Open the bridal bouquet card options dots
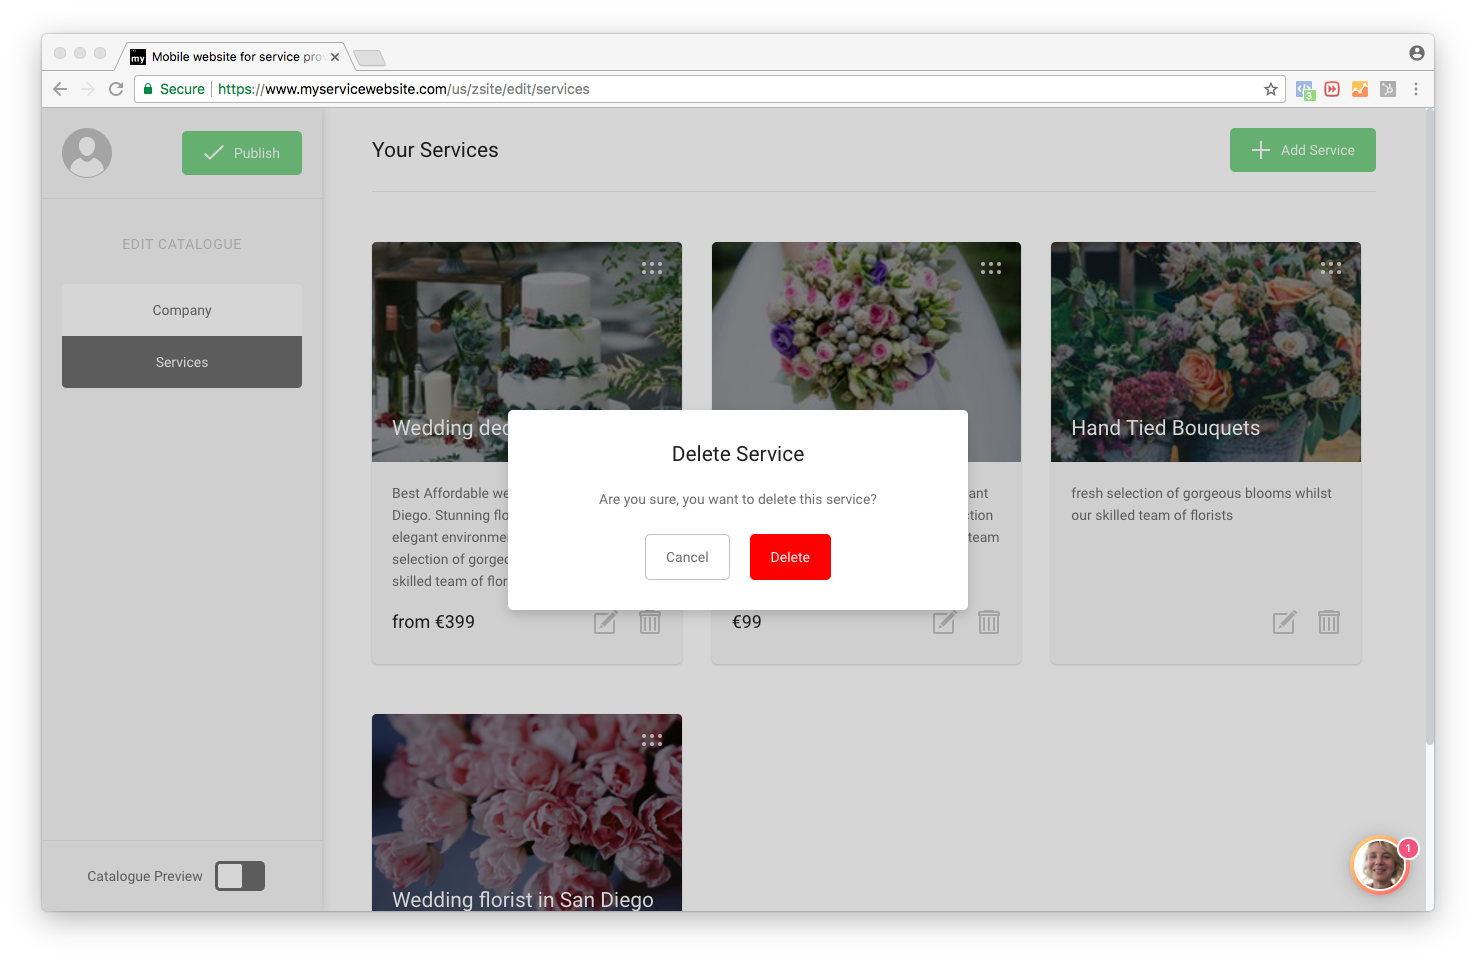Viewport: 1476px width, 961px height. pos(991,268)
